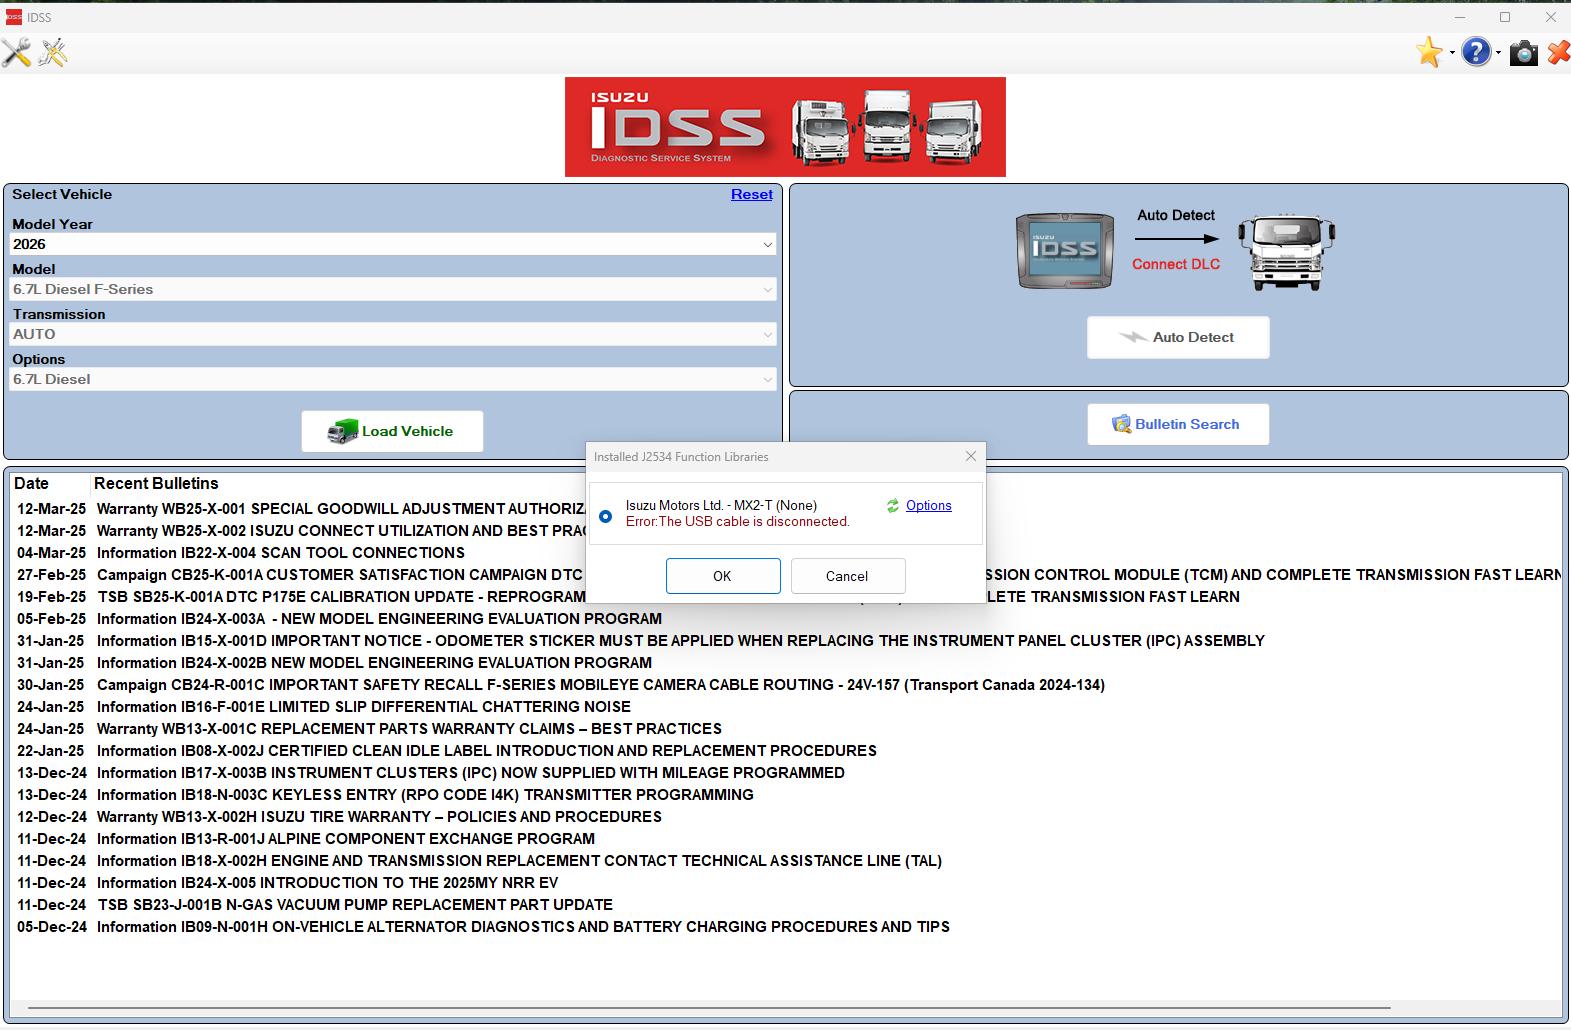
Task: Open the wrench and screwdriver tools icon
Action: [16, 53]
